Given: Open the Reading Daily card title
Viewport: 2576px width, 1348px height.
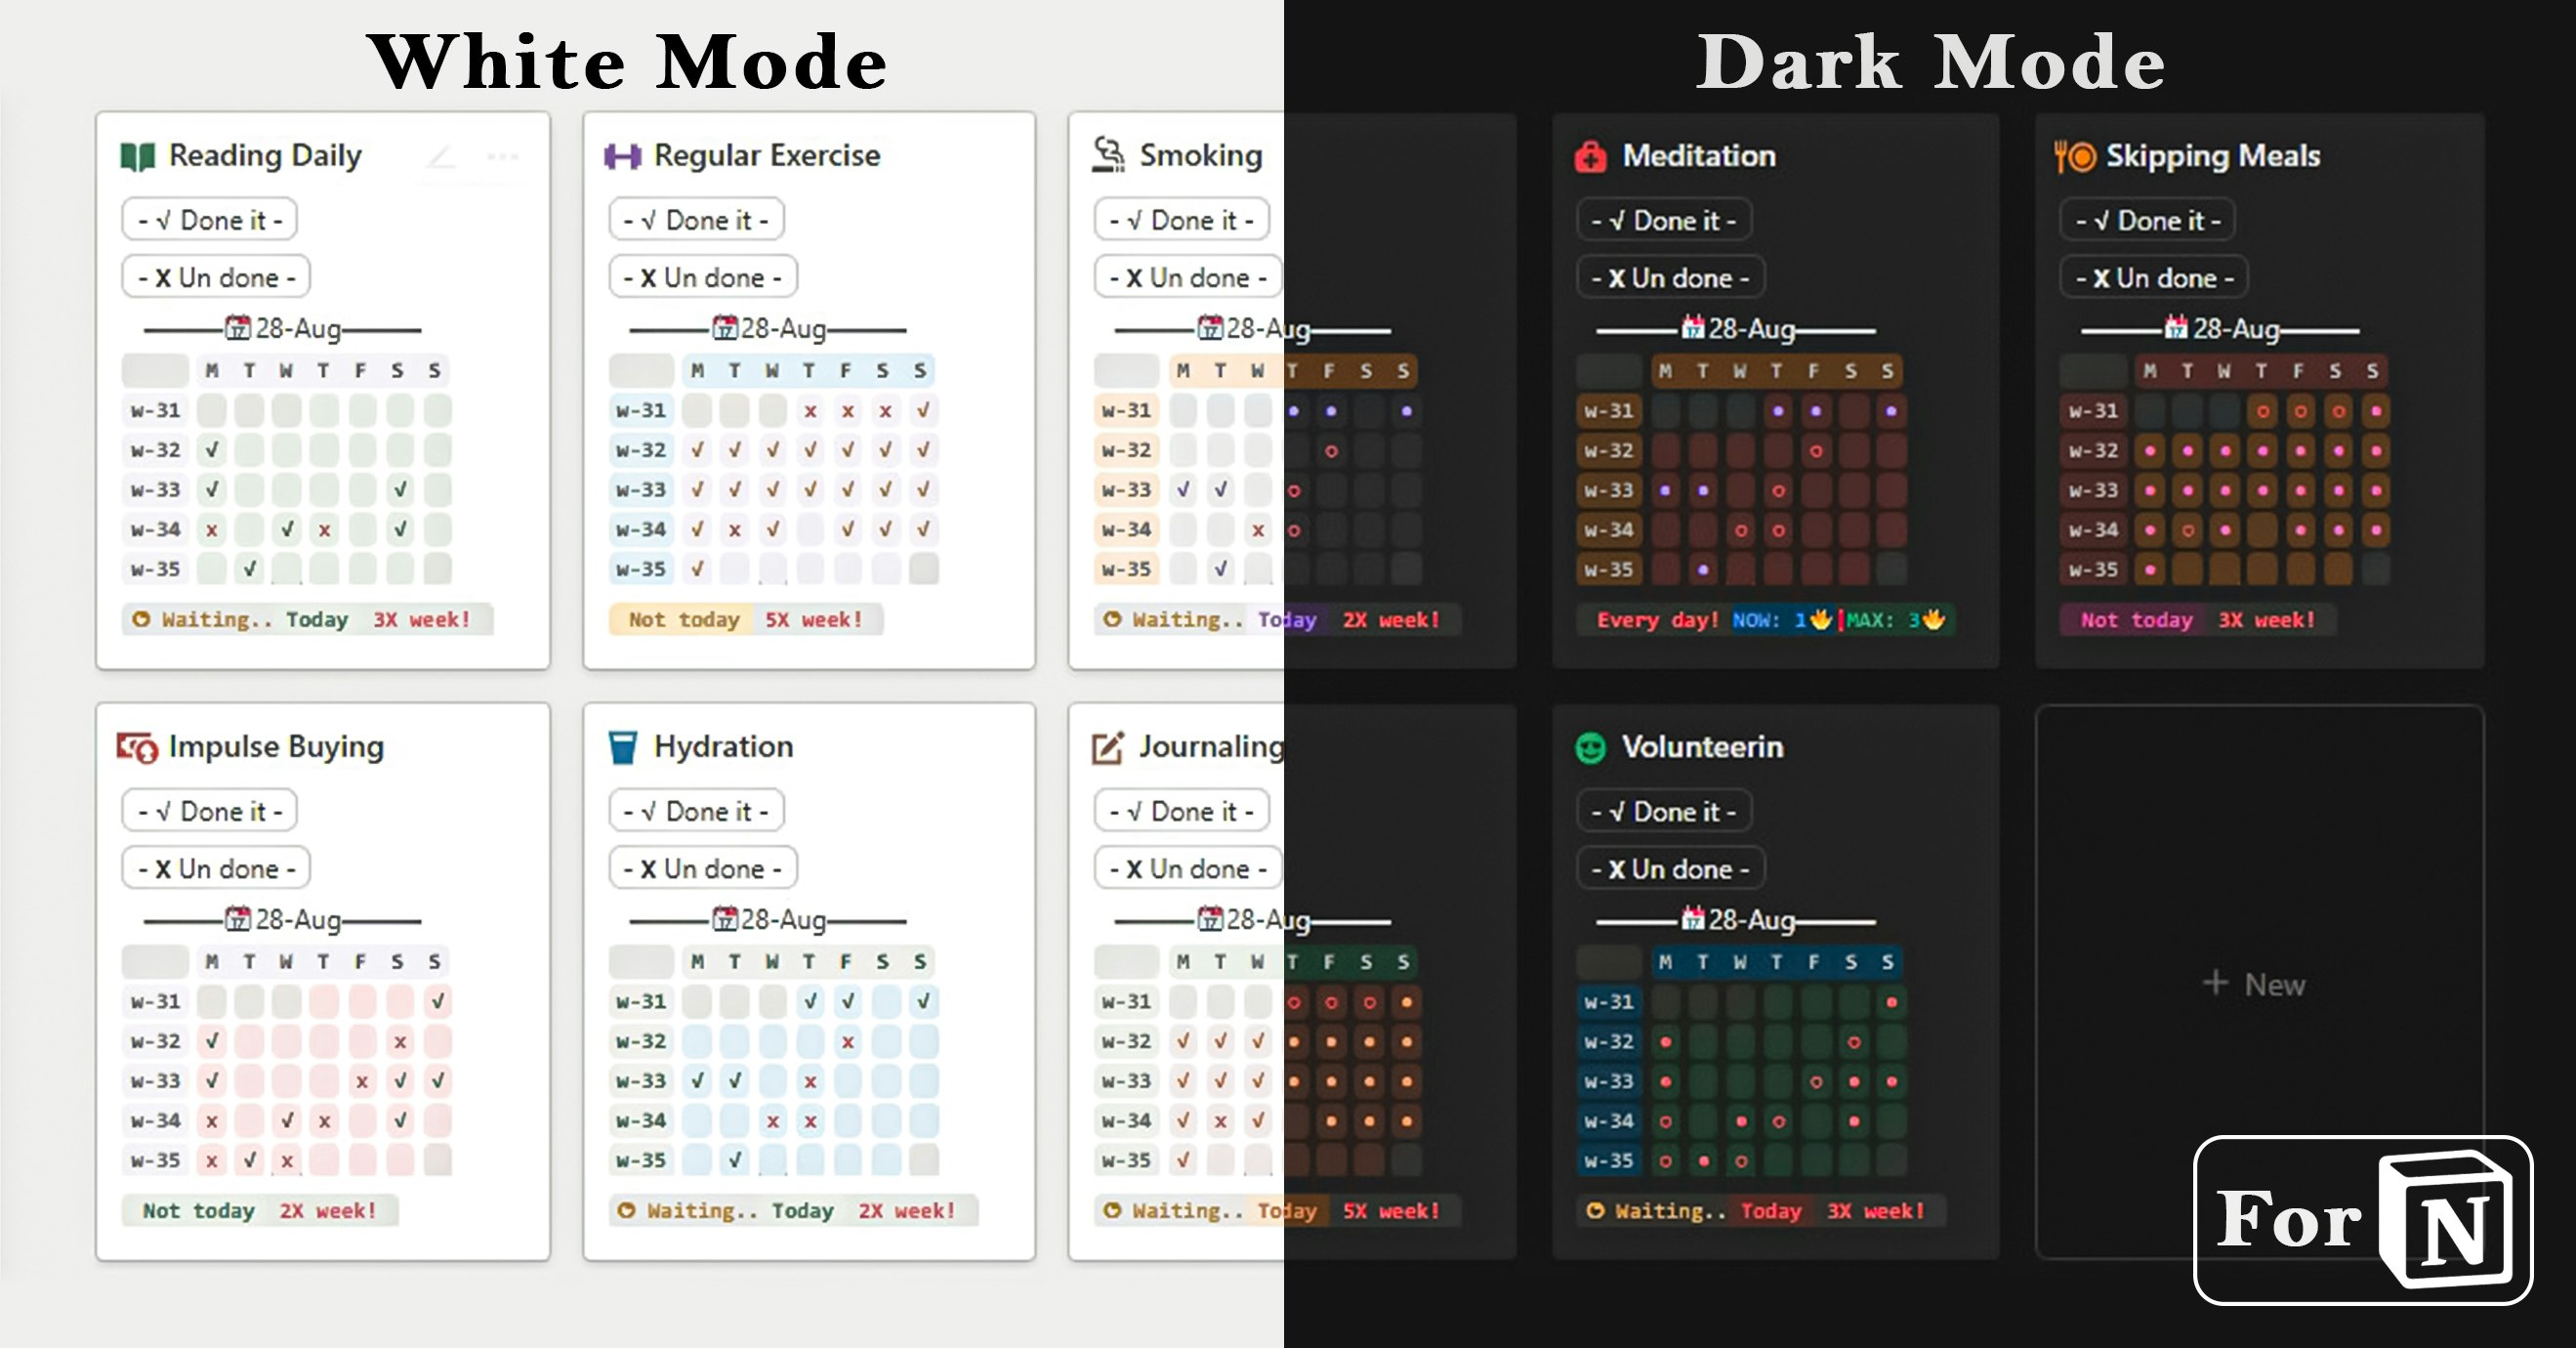Looking at the screenshot, I should click(x=265, y=156).
